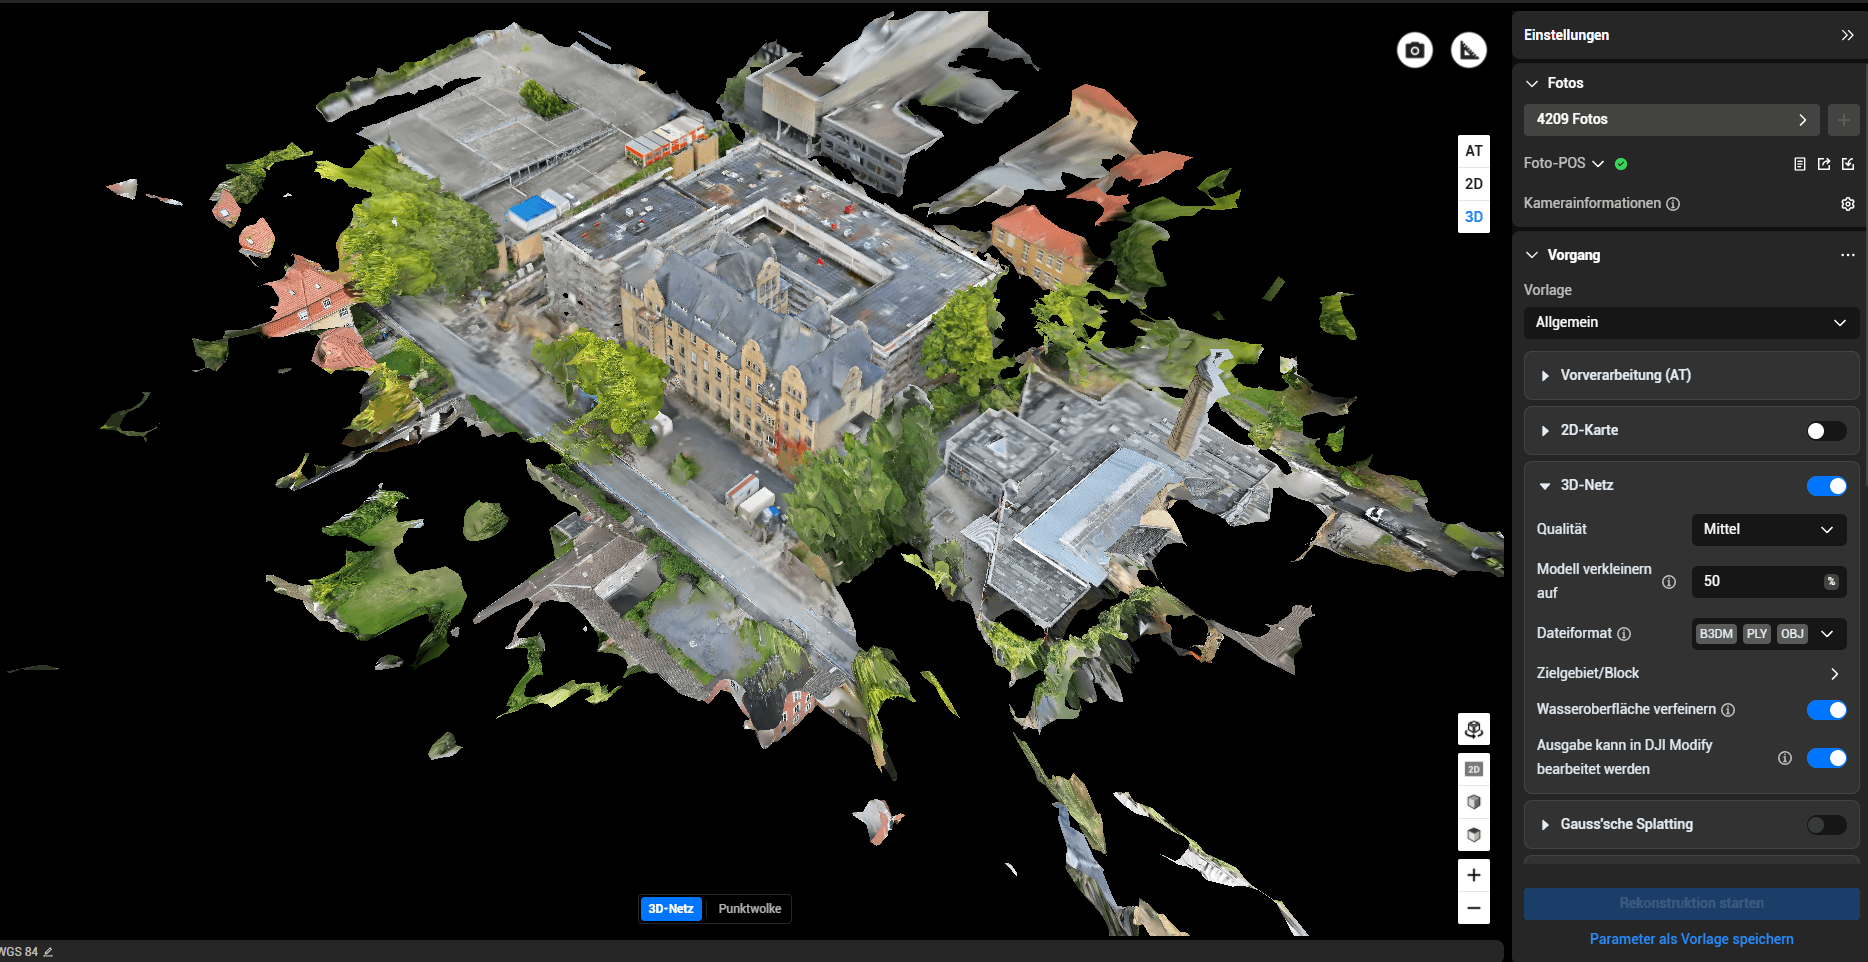
Task: Select the 3D-Netz display tab
Action: 670,909
